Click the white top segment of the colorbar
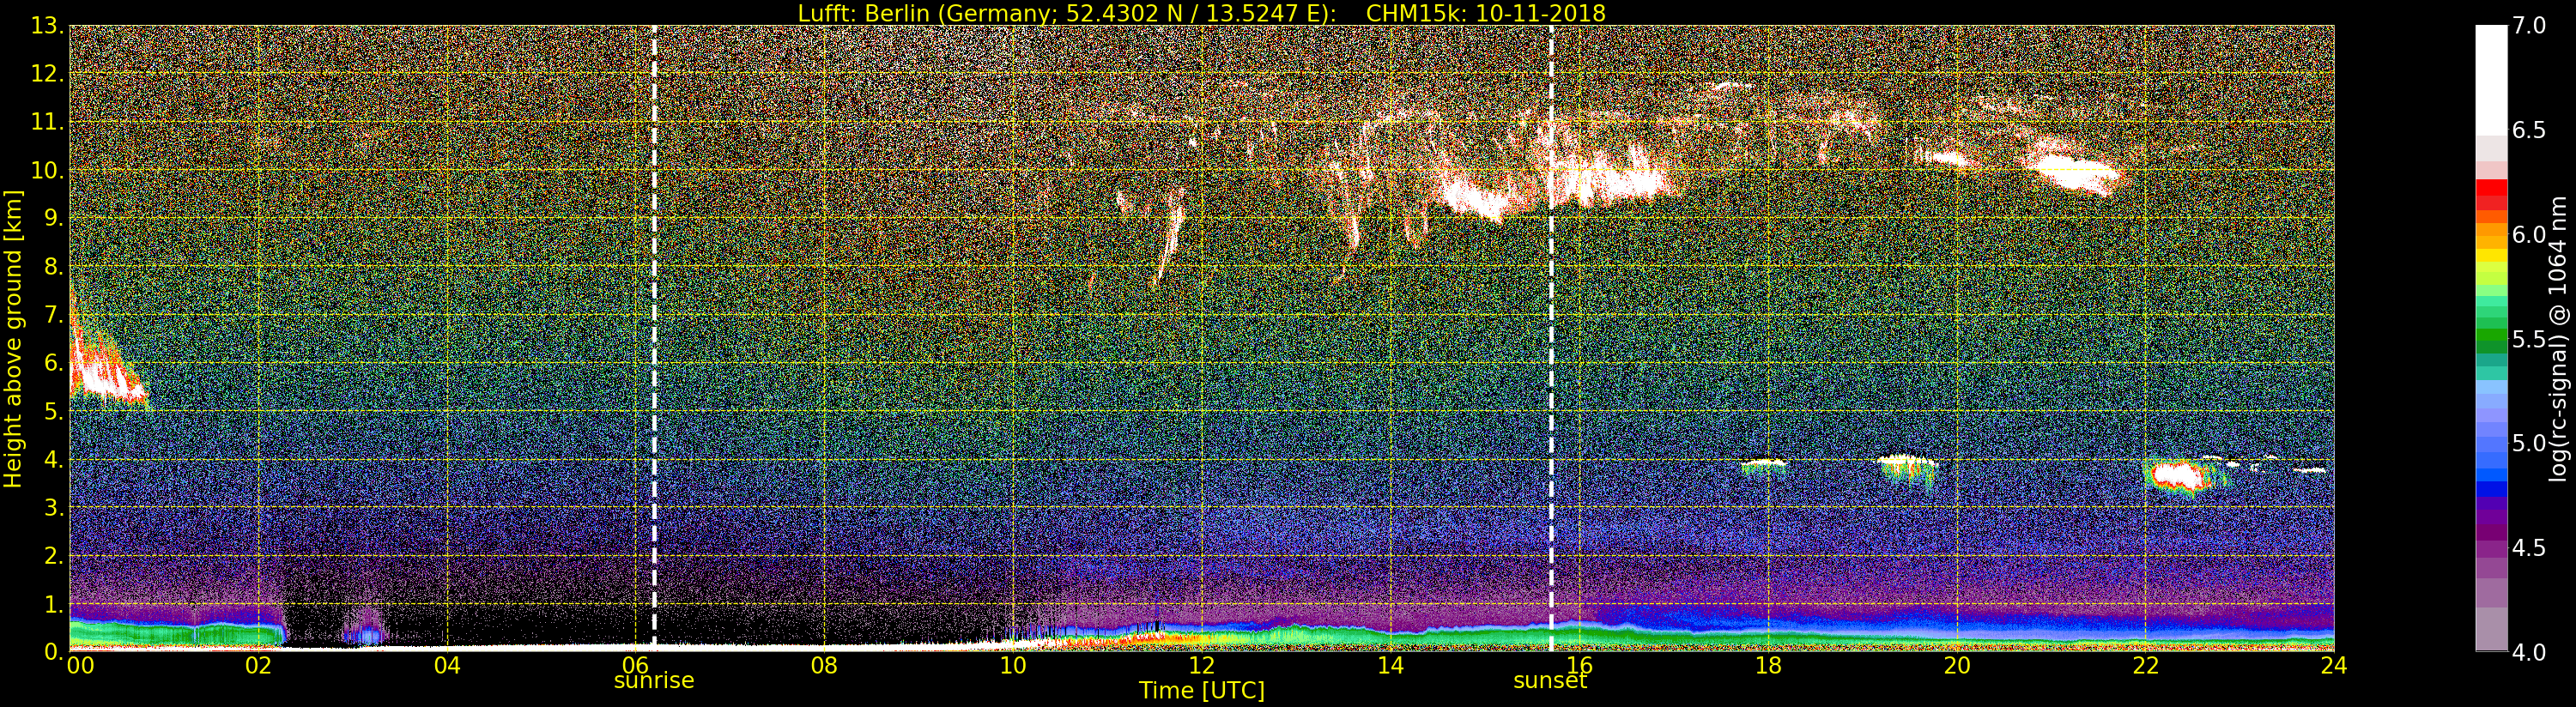This screenshot has height=707, width=2576. [x=2491, y=80]
